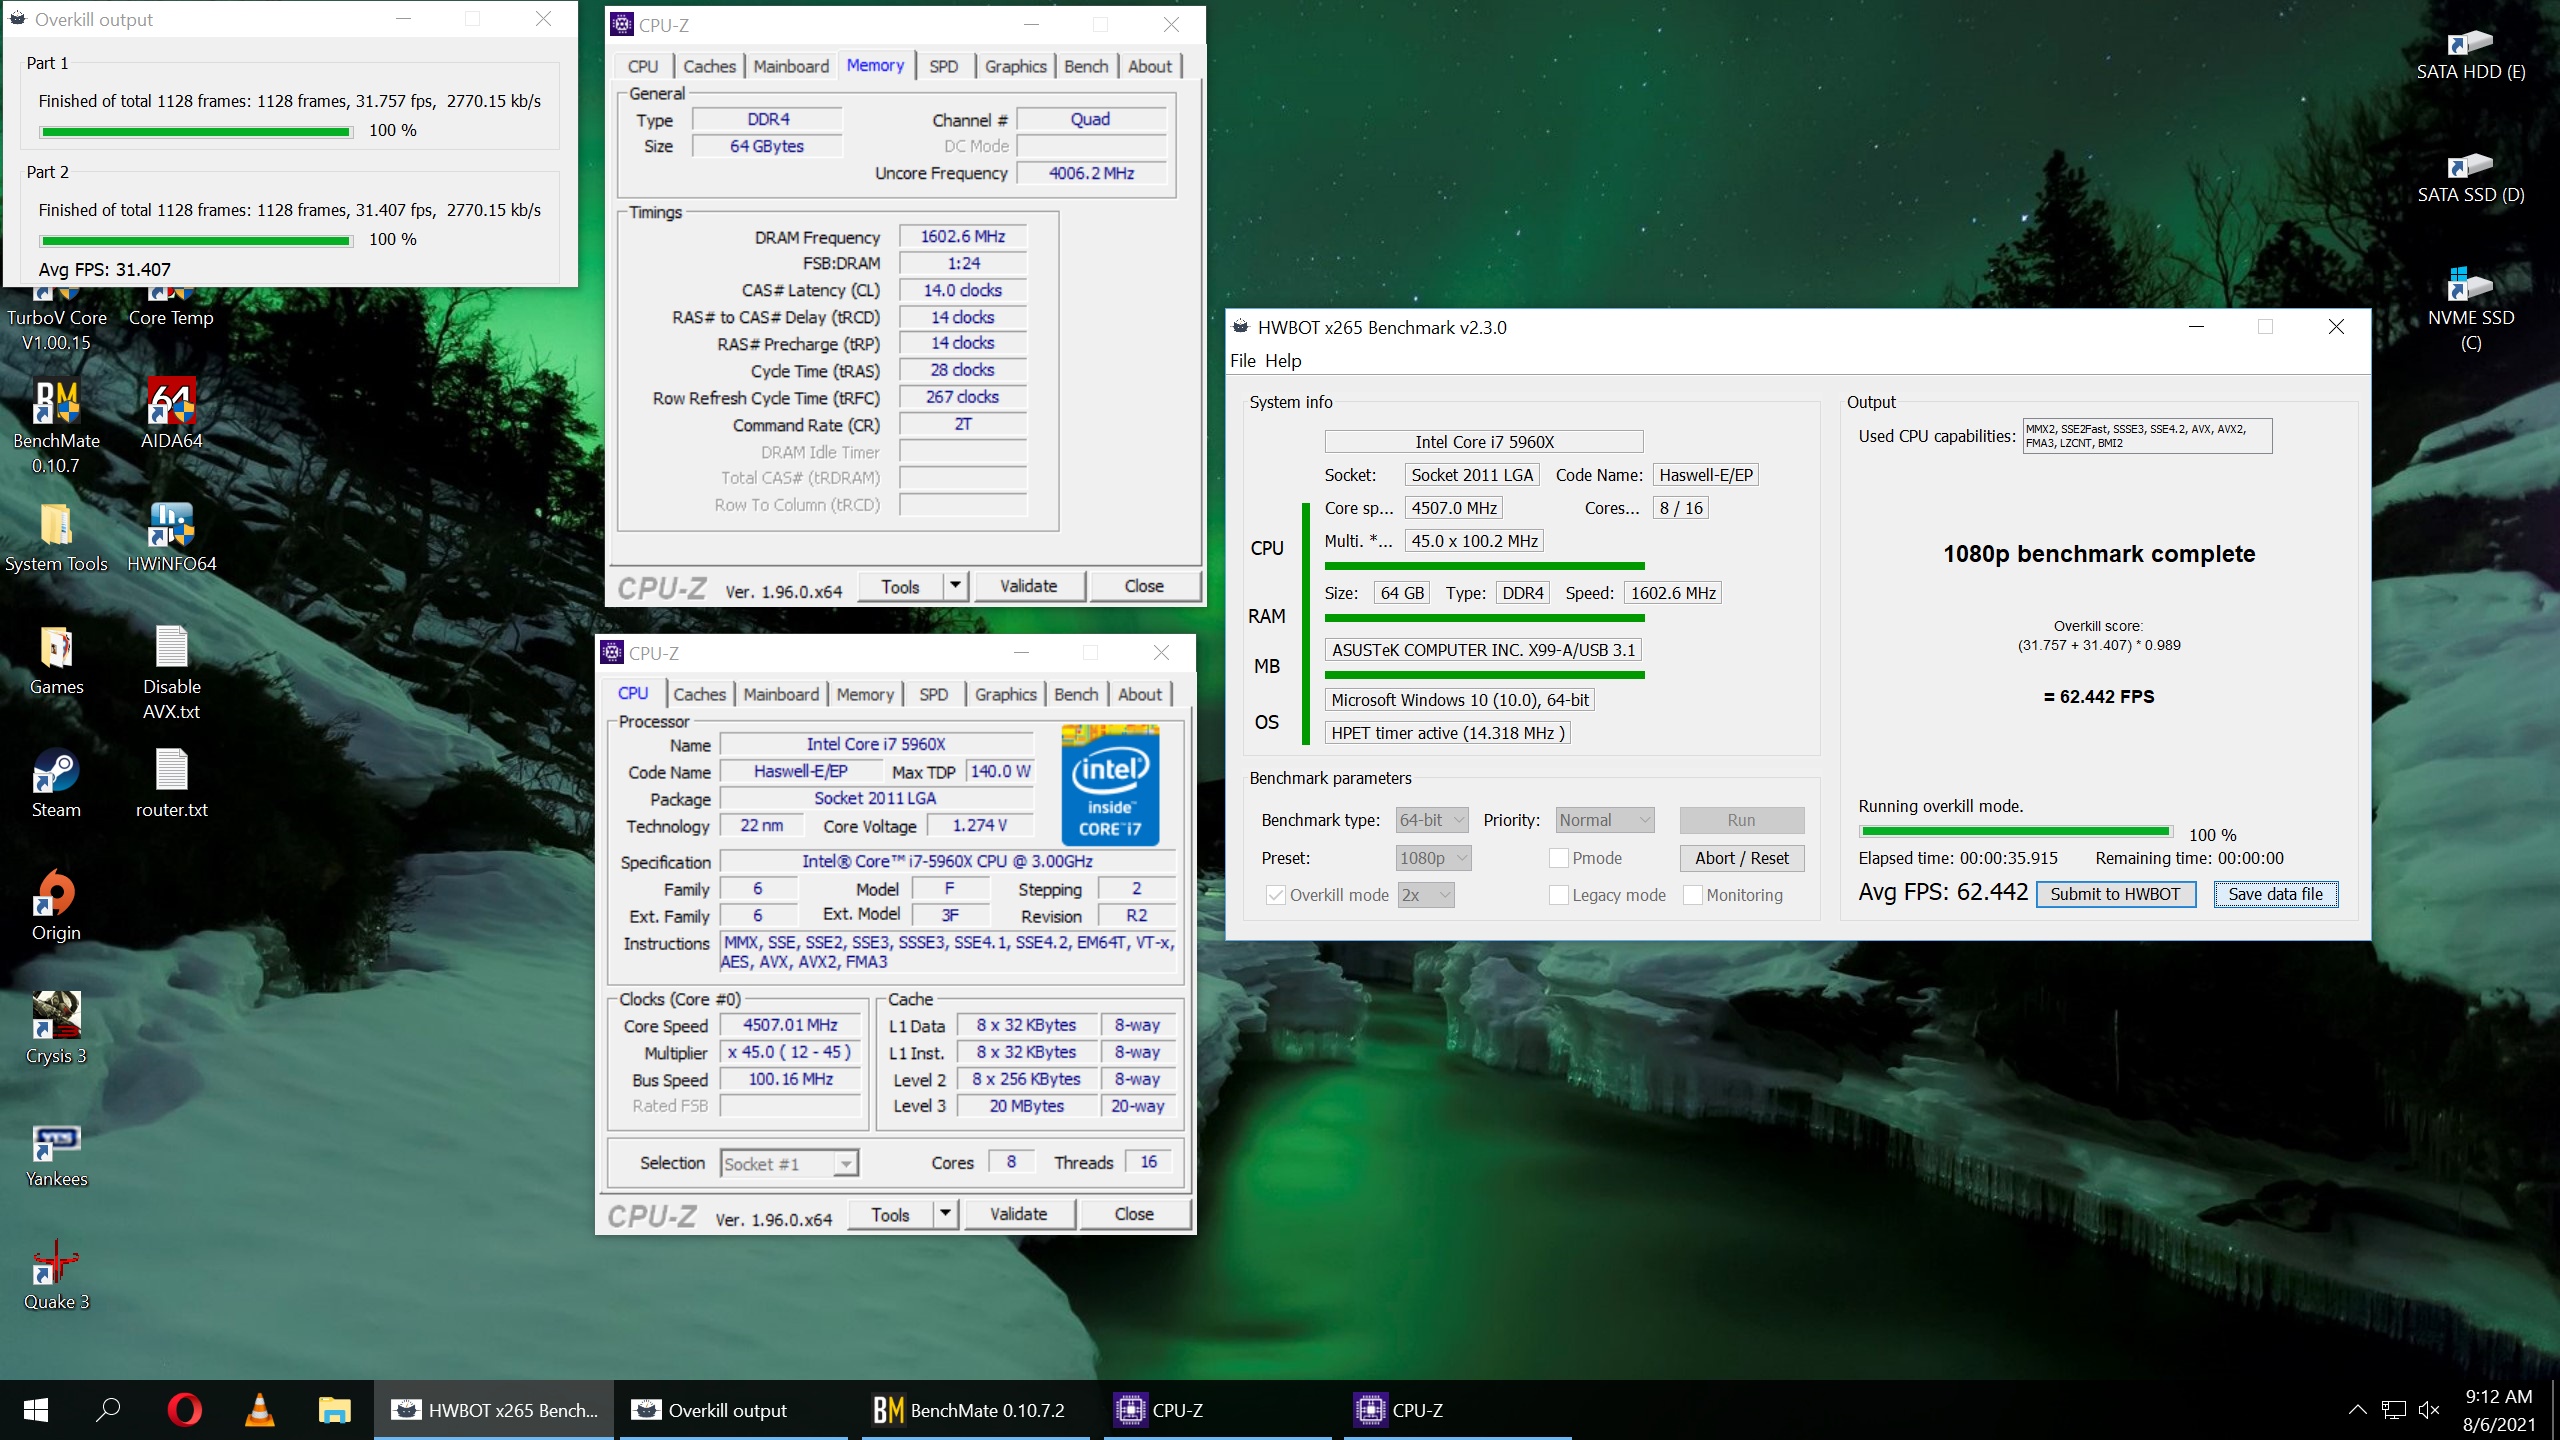Image resolution: width=2560 pixels, height=1440 pixels.
Task: Enable the Legacy mode checkbox
Action: click(1558, 895)
